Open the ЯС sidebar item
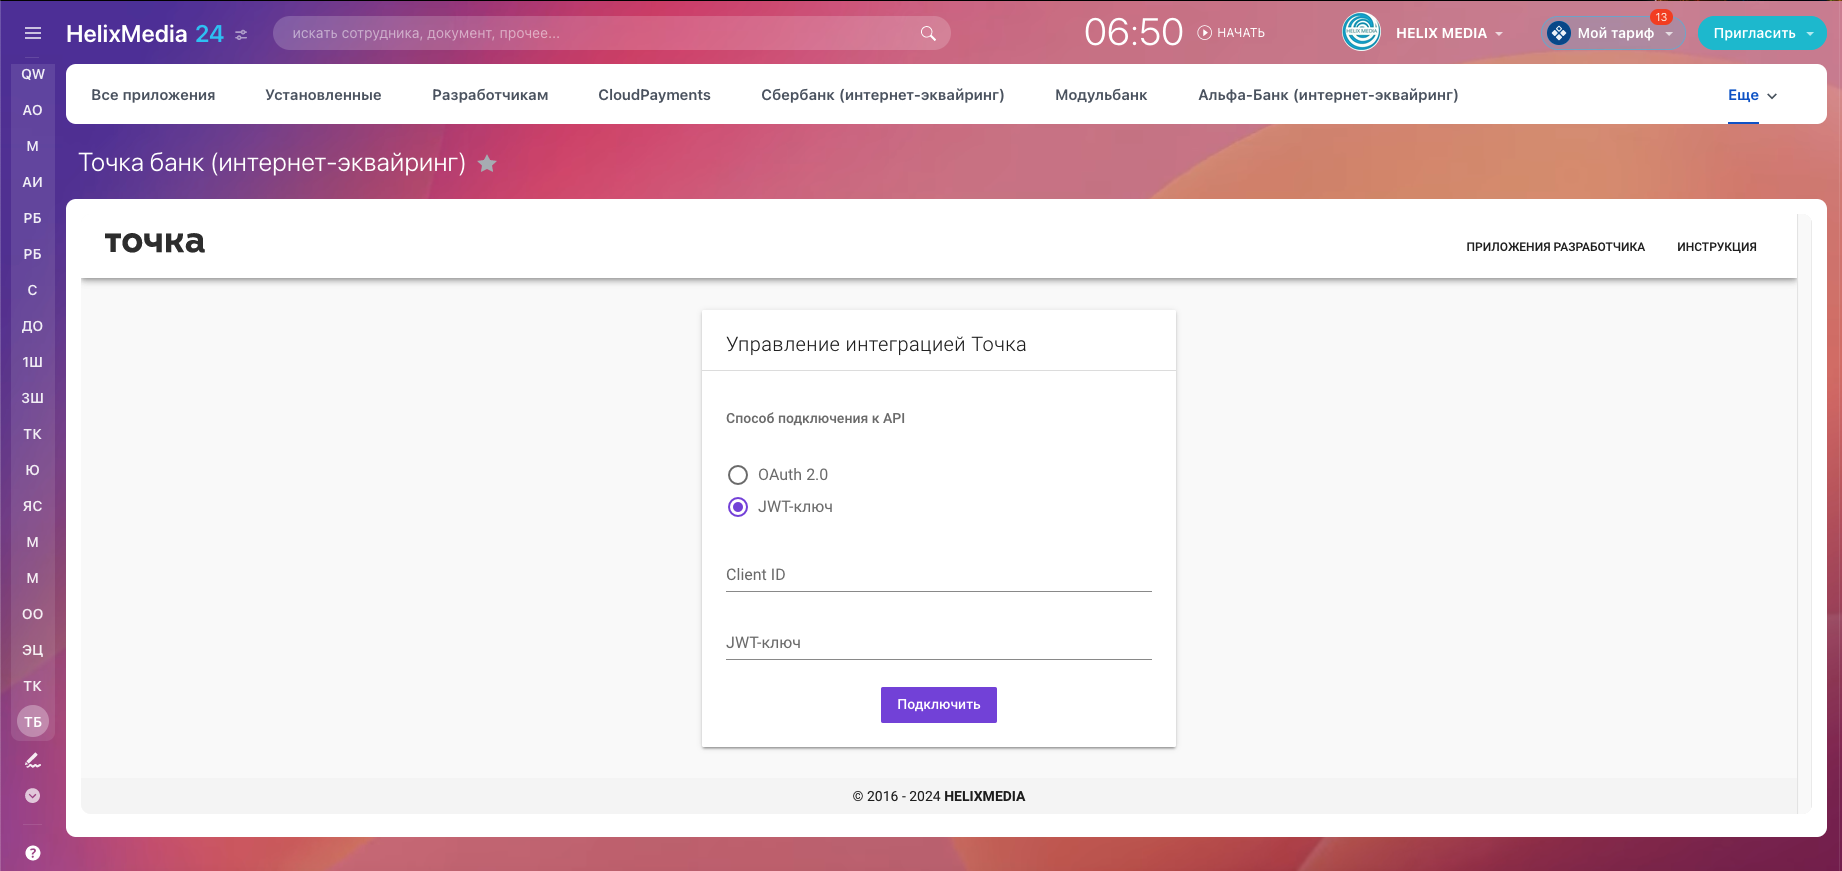The width and height of the screenshot is (1842, 871). 33,506
